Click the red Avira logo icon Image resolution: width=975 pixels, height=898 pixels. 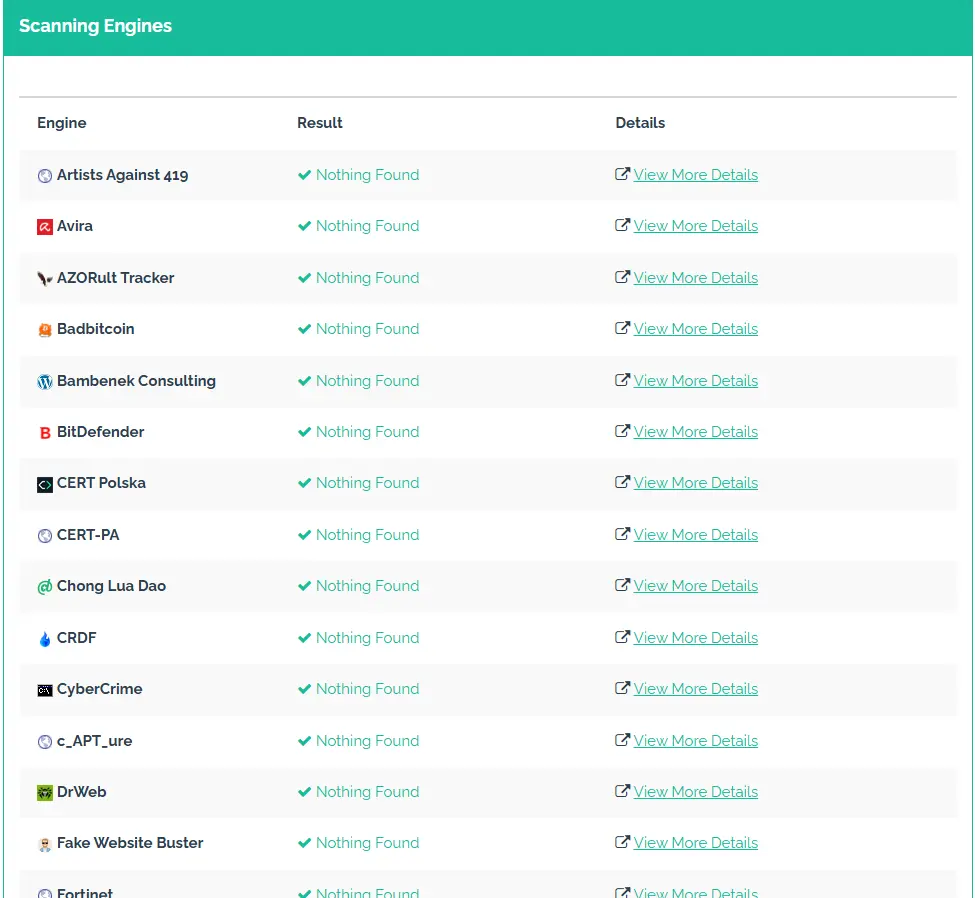click(45, 227)
